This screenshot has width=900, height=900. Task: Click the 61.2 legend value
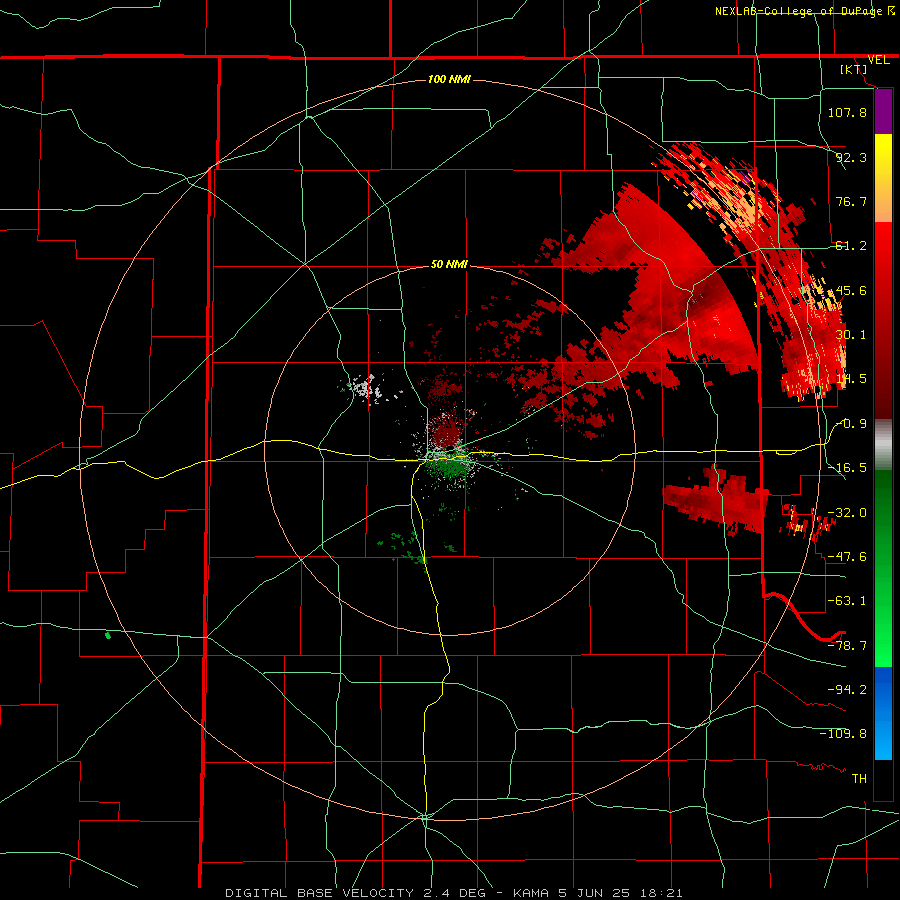[851, 246]
